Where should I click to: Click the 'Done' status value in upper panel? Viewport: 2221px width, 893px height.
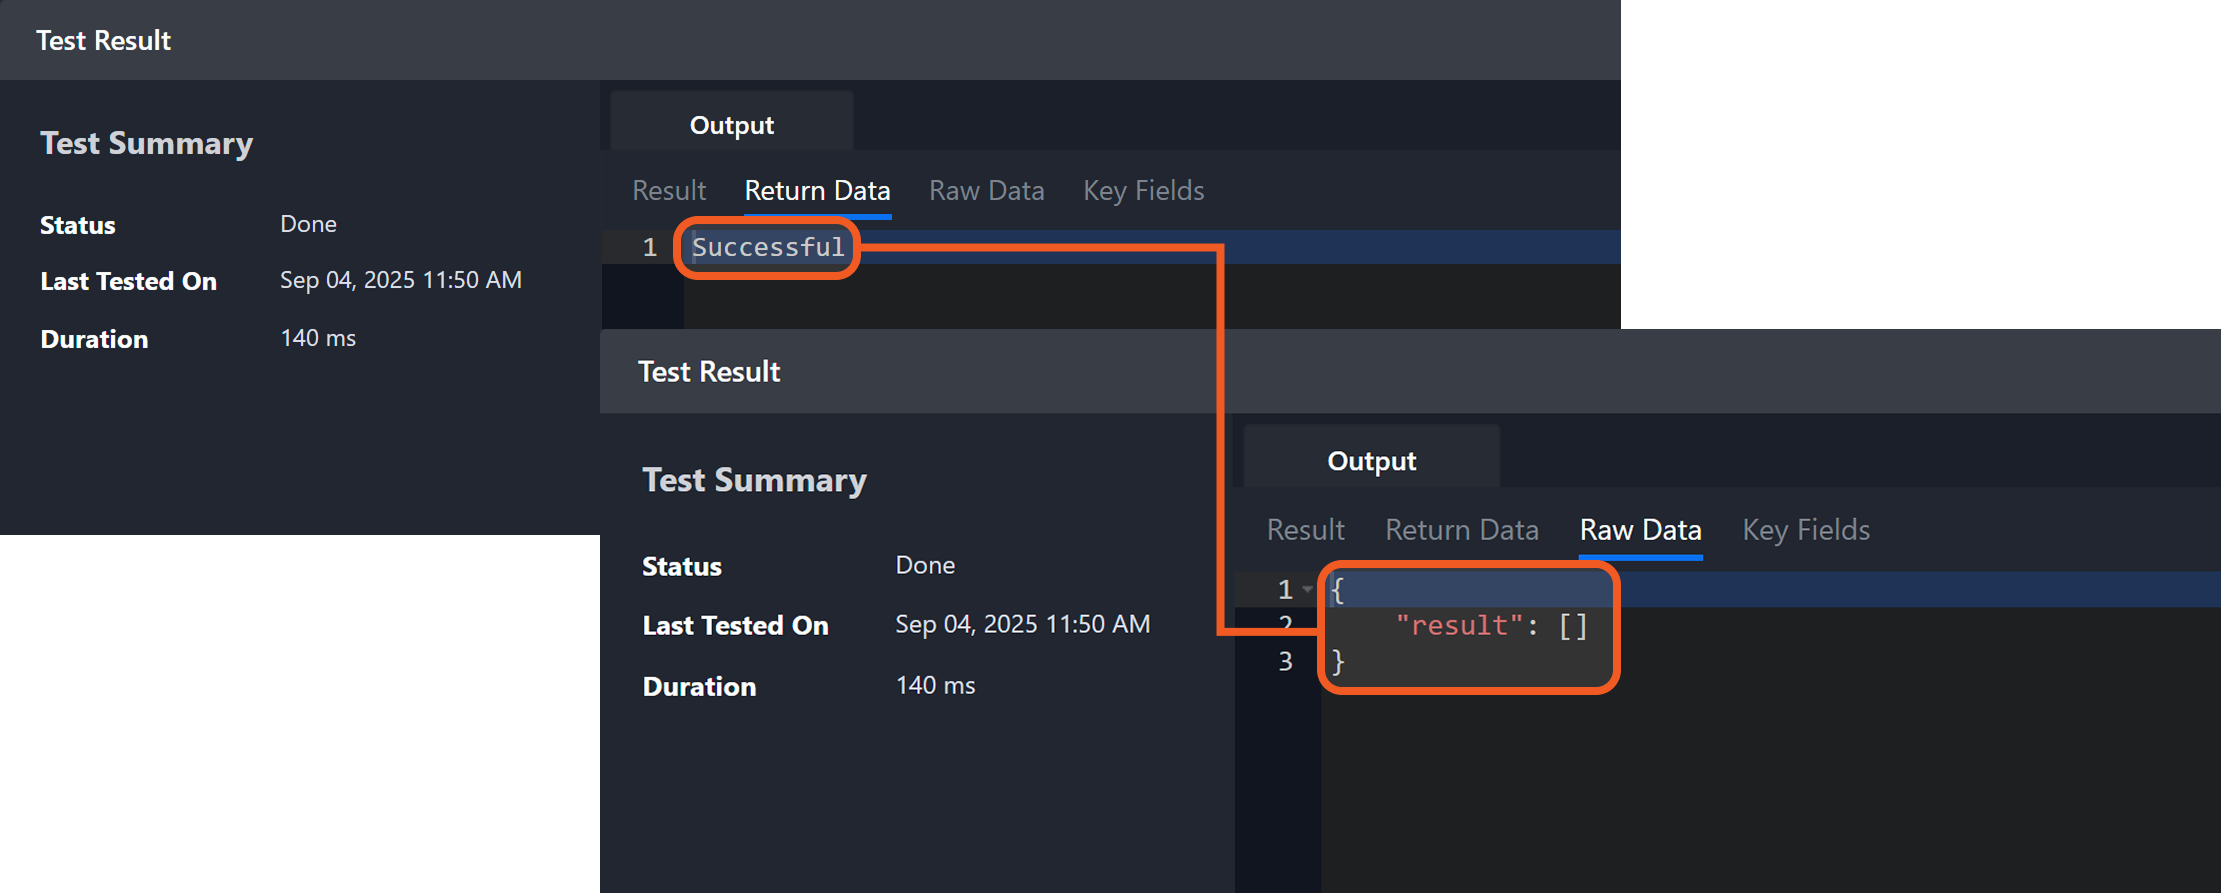click(308, 224)
